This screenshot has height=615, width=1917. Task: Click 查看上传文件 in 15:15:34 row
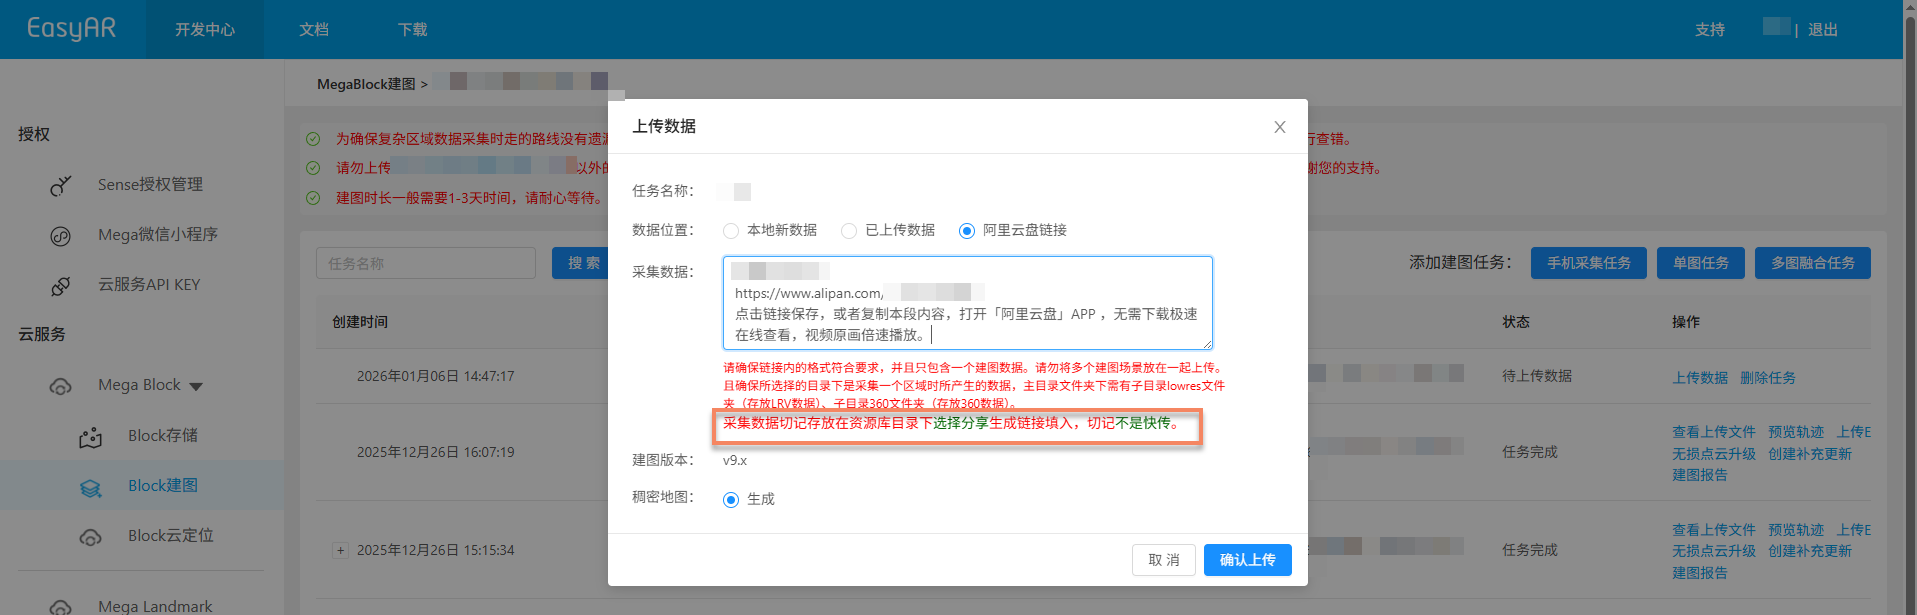coord(1714,530)
